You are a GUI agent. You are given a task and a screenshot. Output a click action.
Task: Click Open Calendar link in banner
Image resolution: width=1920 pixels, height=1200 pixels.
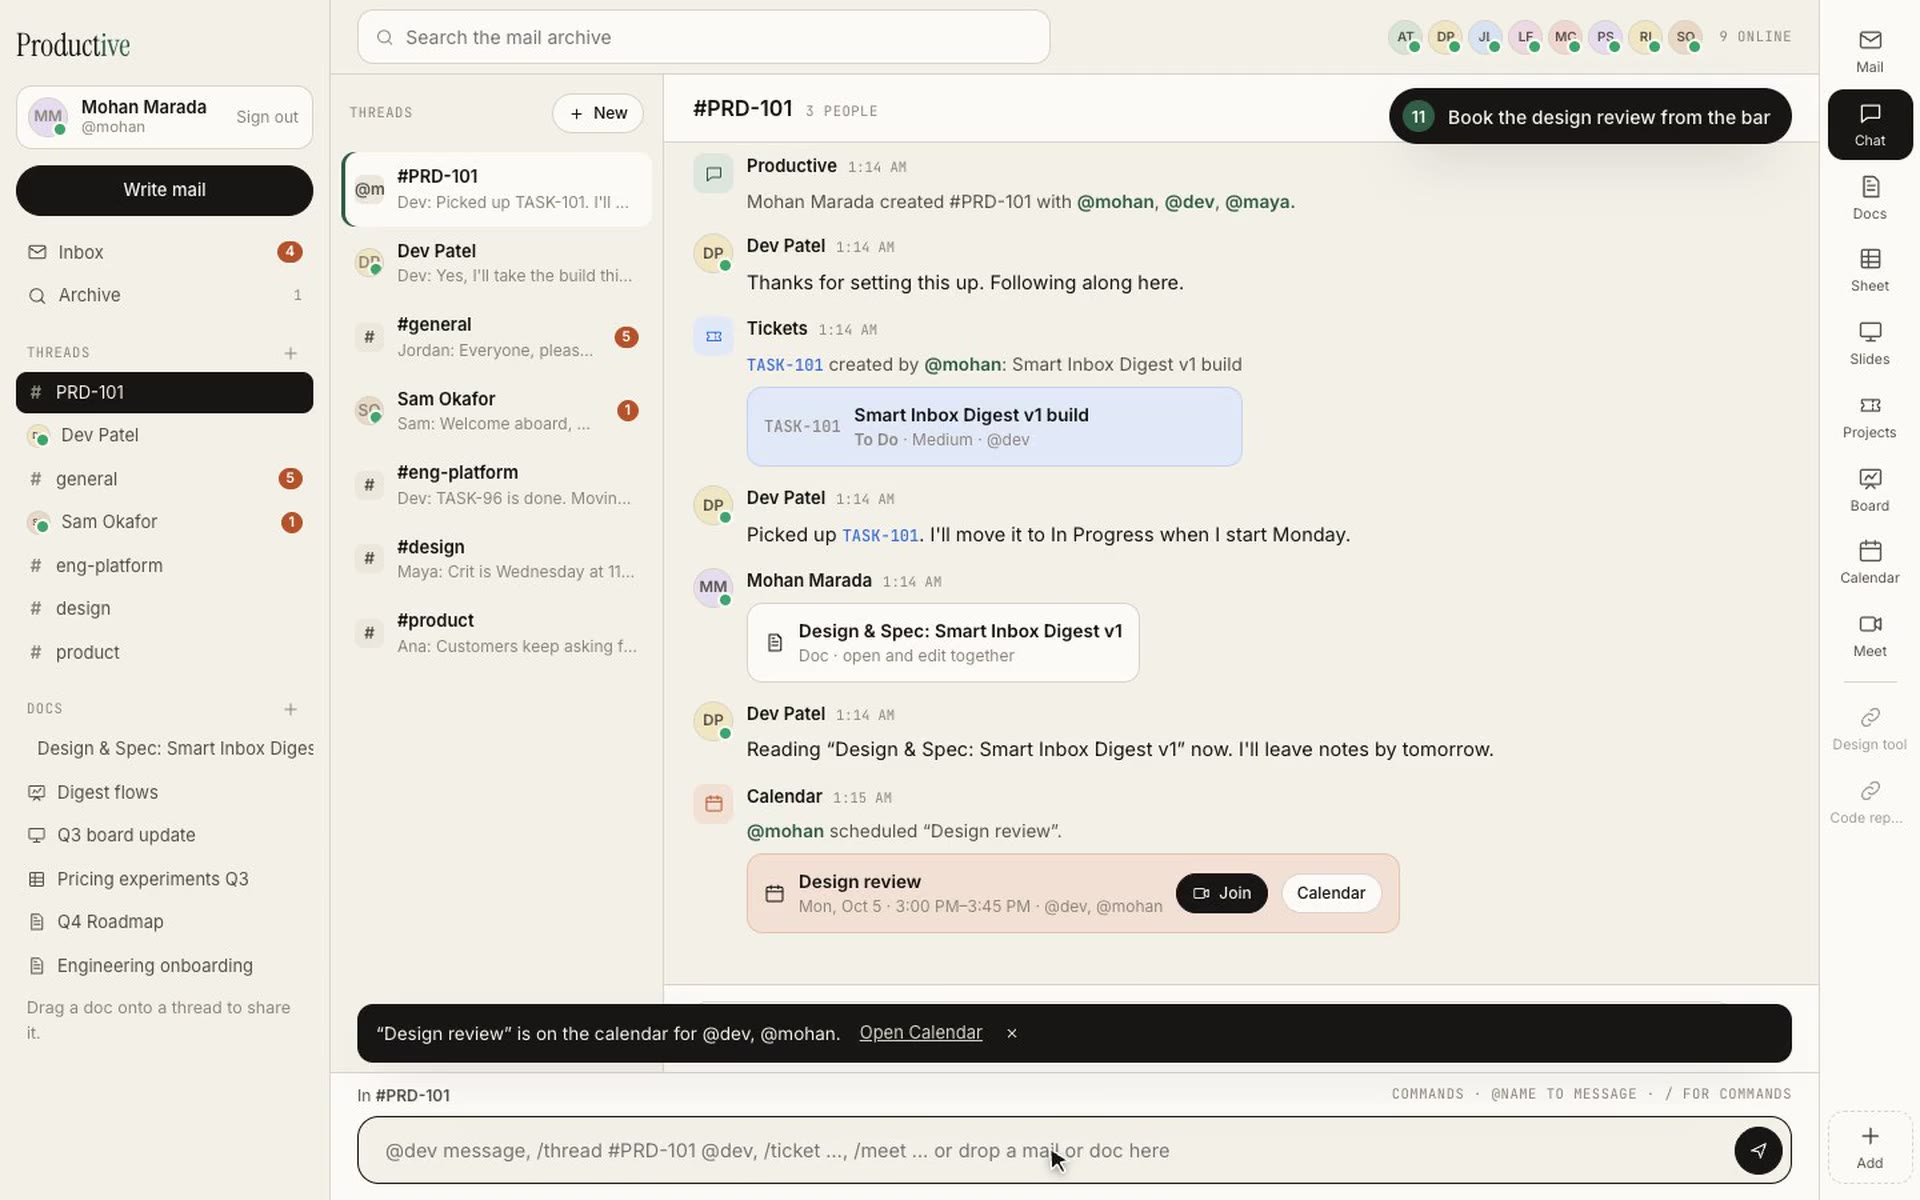click(920, 1033)
